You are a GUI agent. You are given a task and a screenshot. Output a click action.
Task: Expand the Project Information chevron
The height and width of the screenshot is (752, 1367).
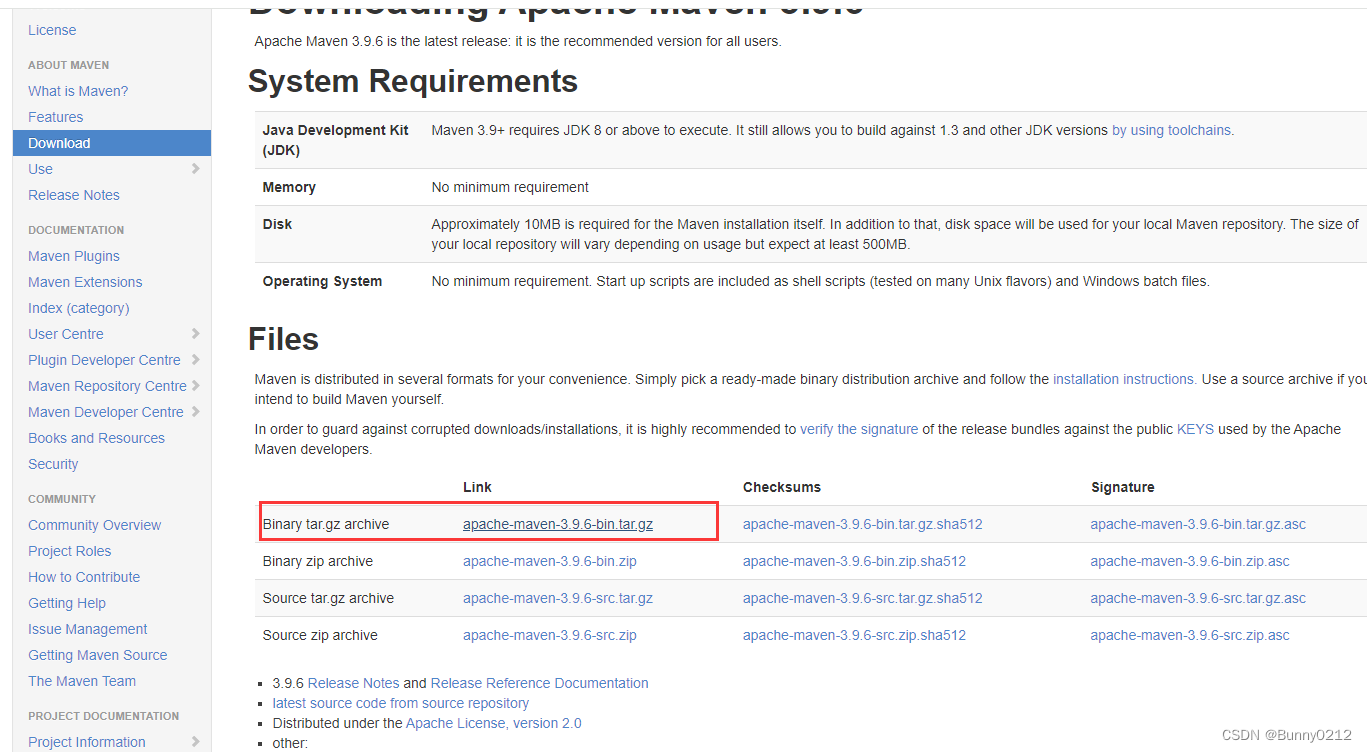point(196,742)
